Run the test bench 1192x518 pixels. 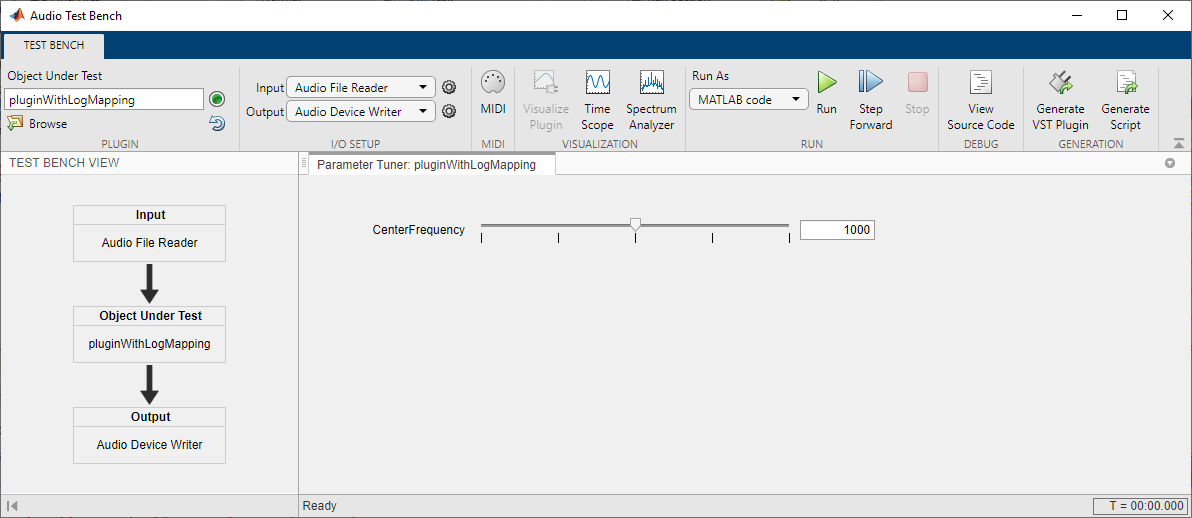click(826, 94)
